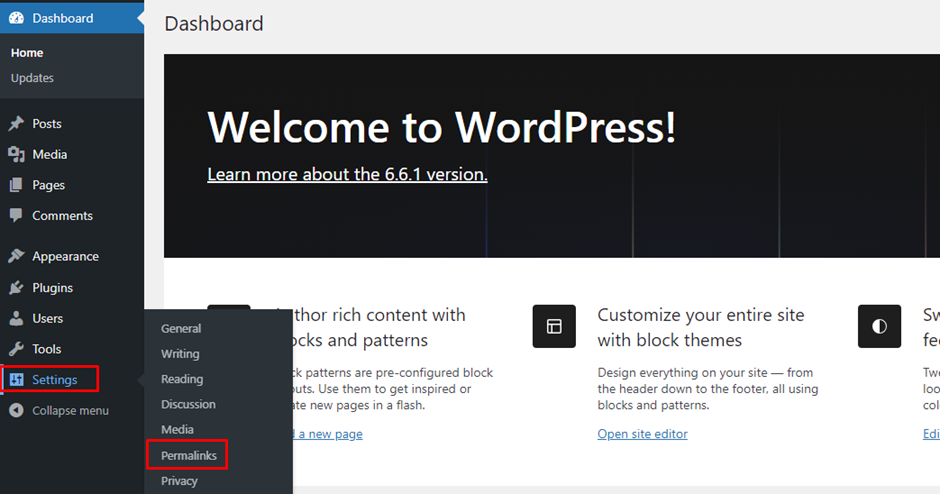
Task: Follow the 'a new page' link
Action: coord(331,433)
